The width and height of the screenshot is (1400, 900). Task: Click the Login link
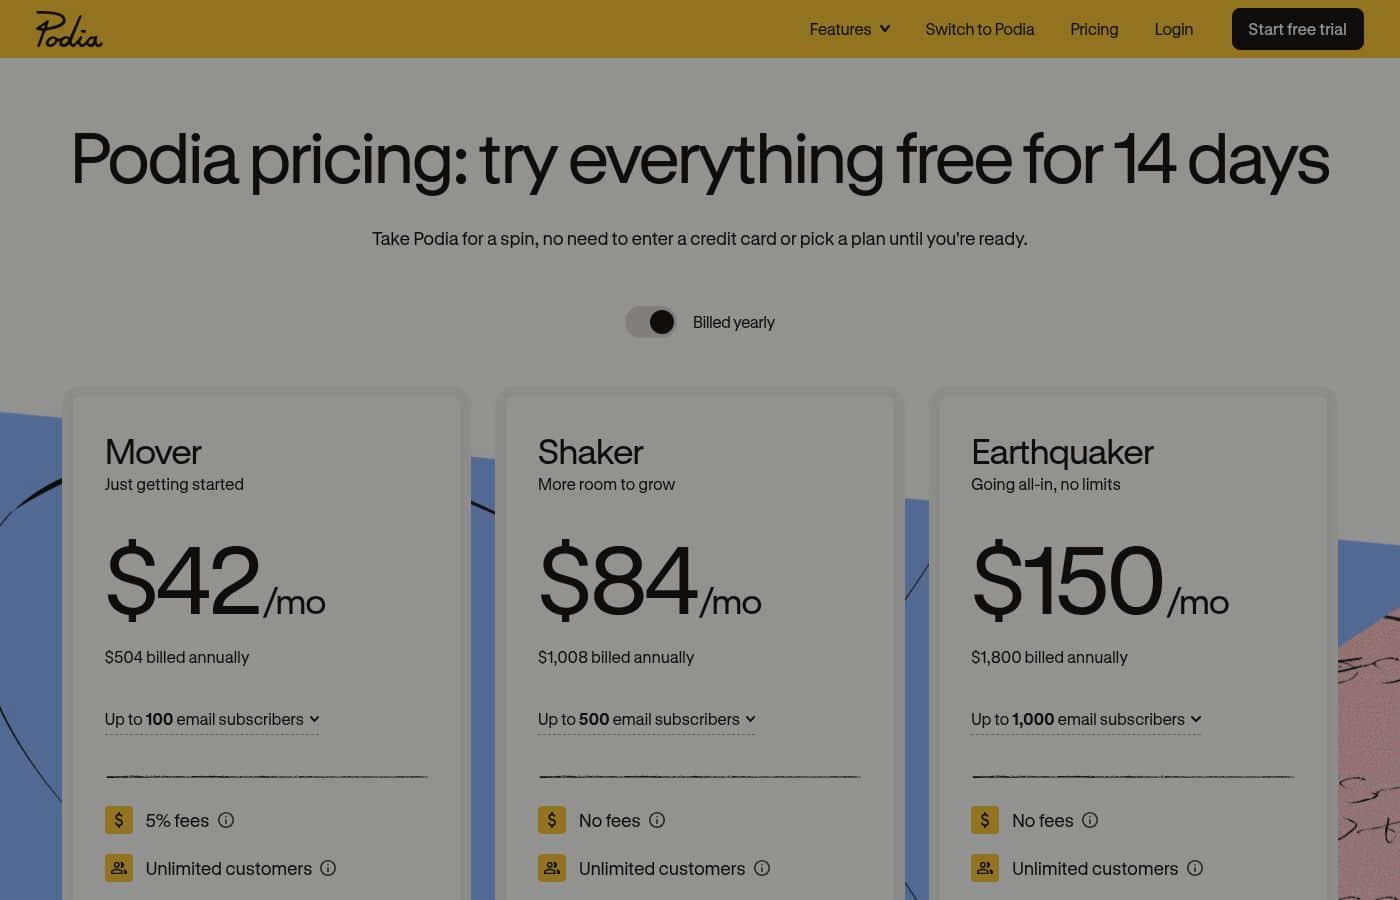[x=1174, y=29]
